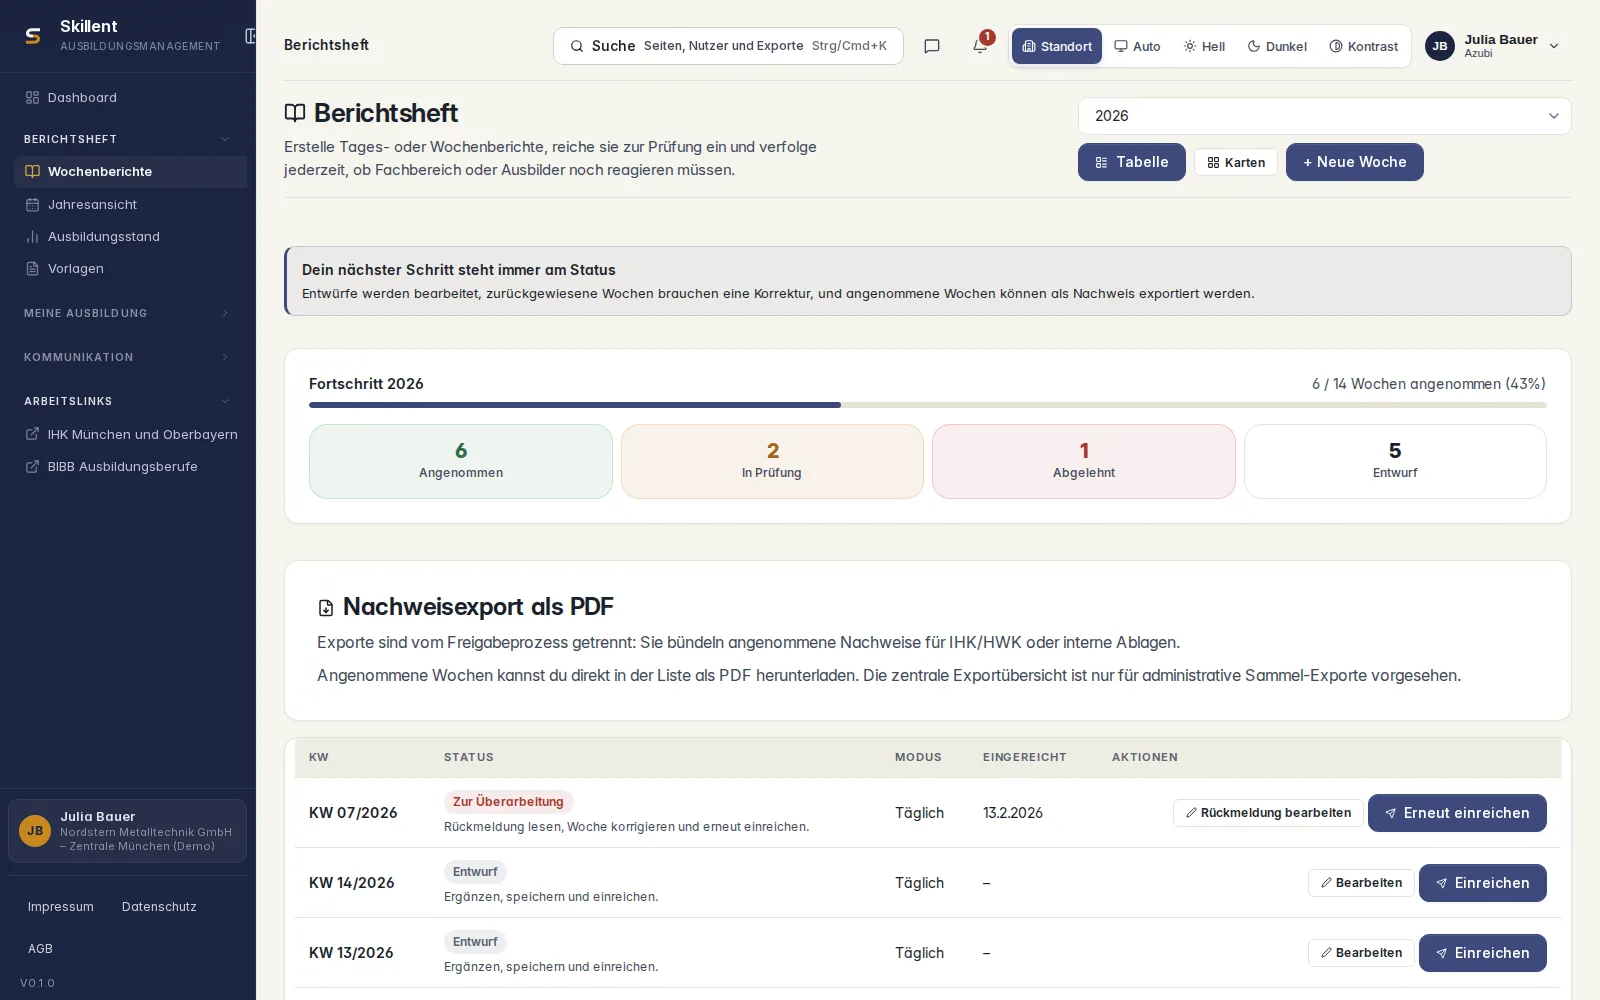Image resolution: width=1600 pixels, height=1000 pixels.
Task: Open the IHK München und Oberbayern link
Action: [x=130, y=434]
